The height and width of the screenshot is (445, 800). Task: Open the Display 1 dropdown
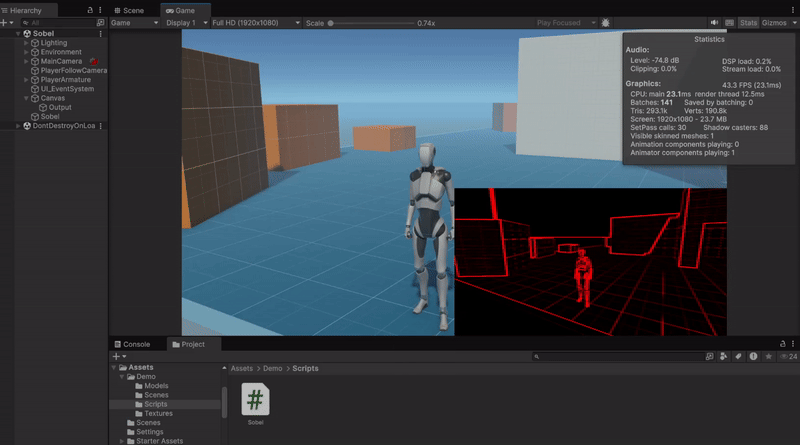coord(186,23)
